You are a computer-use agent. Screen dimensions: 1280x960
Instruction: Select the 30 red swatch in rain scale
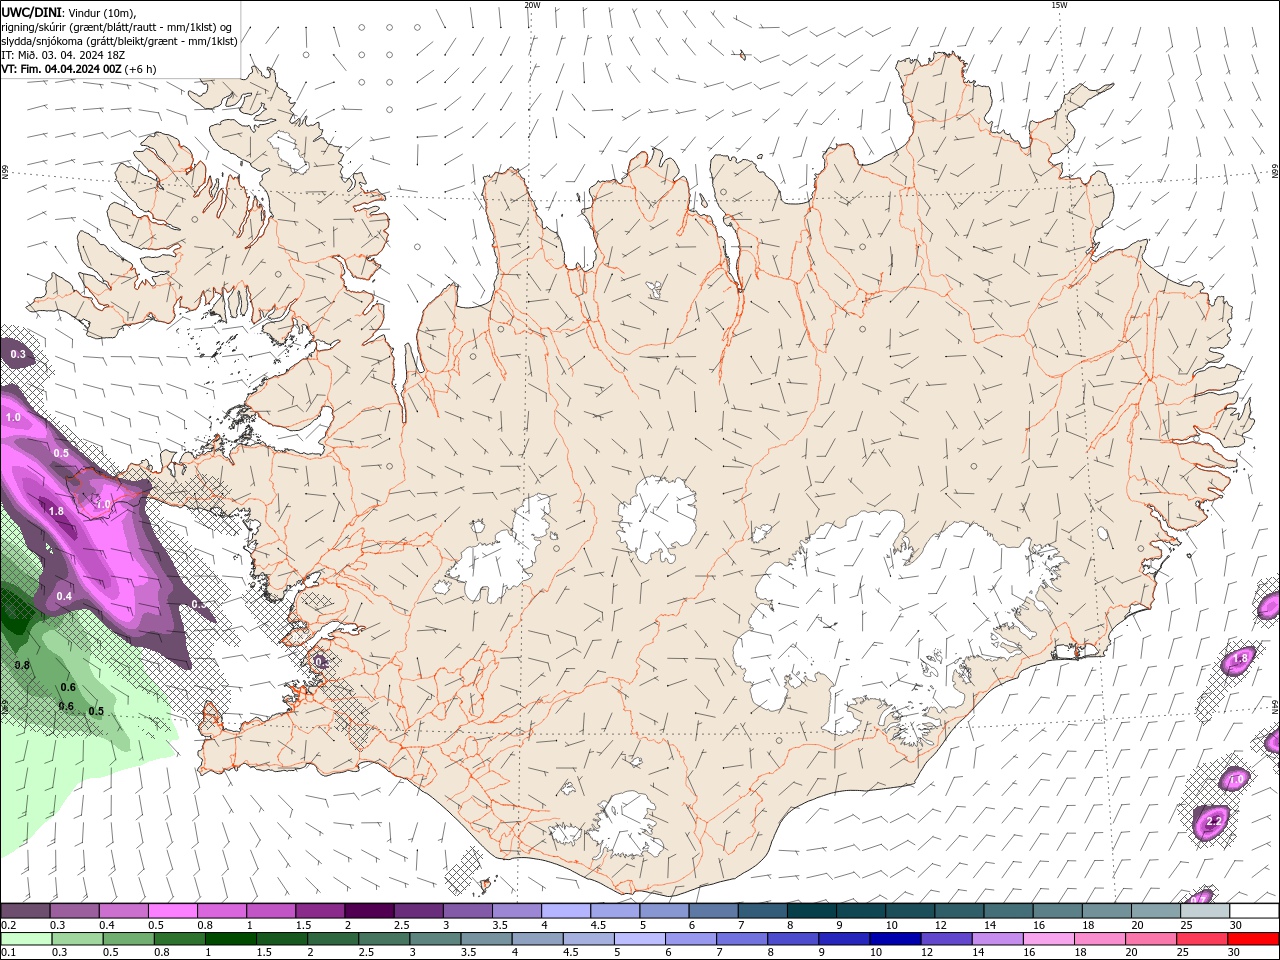click(x=1254, y=939)
